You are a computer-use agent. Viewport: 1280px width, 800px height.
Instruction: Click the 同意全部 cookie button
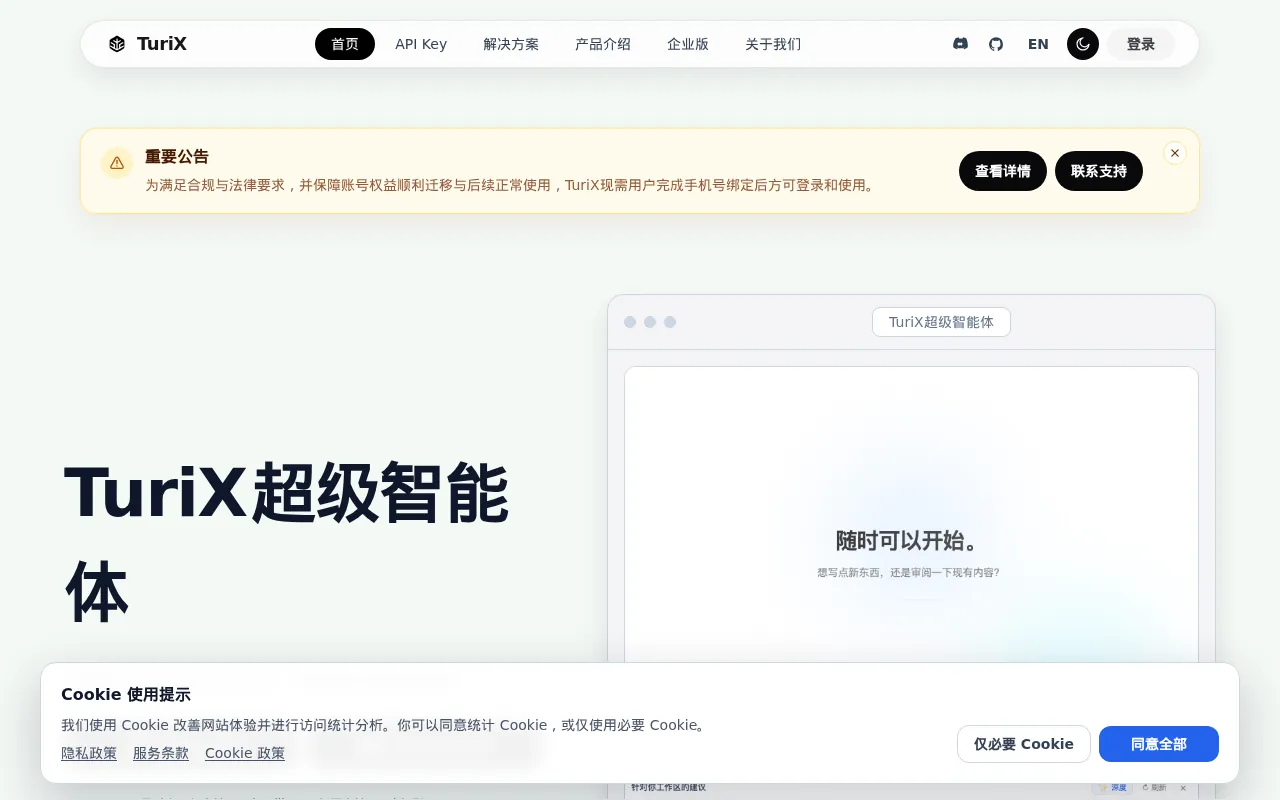1159,744
